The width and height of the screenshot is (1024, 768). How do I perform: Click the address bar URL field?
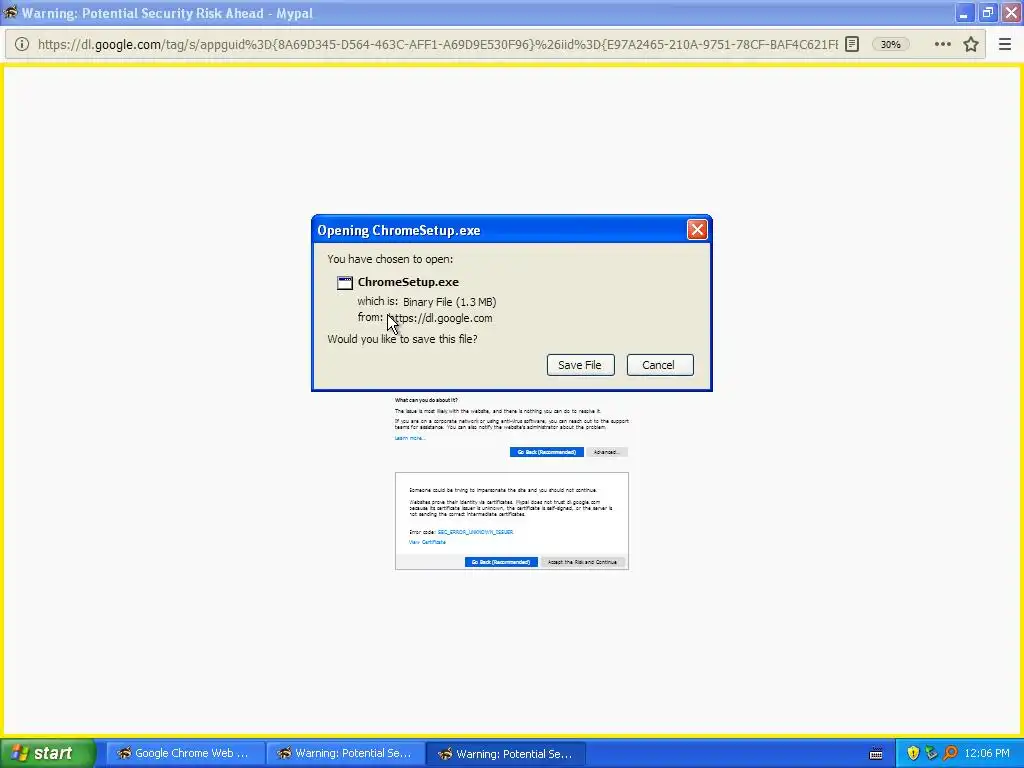[x=438, y=44]
